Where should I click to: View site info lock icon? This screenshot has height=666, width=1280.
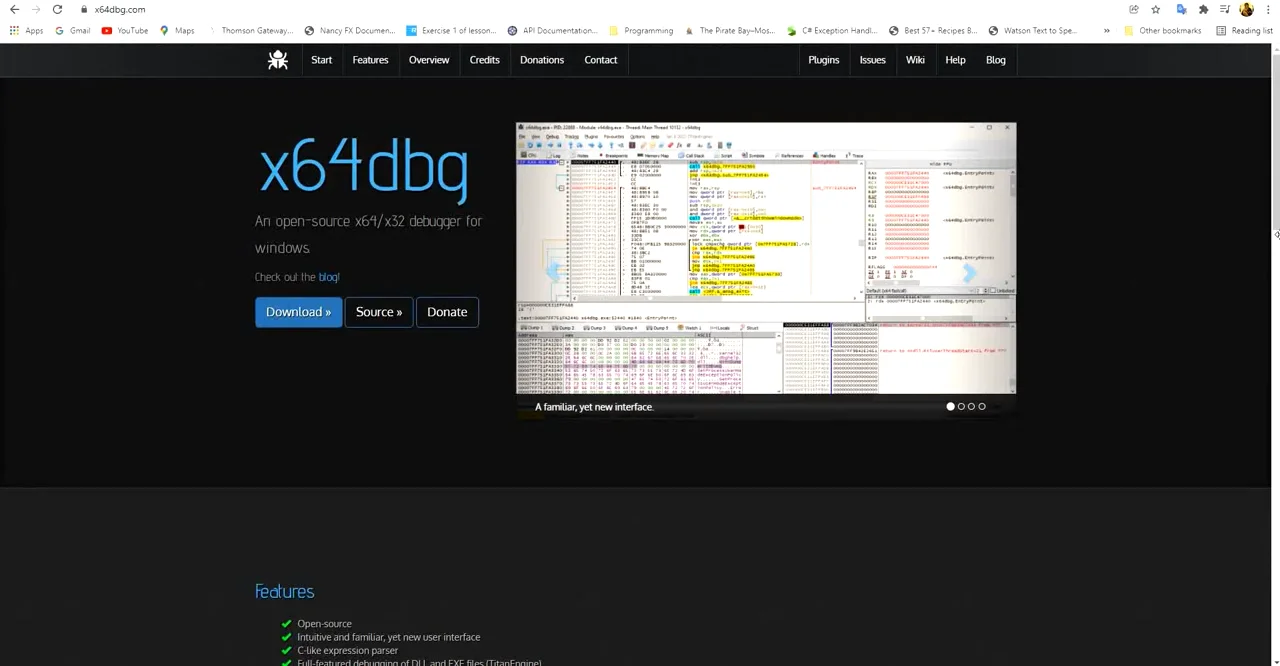point(85,9)
